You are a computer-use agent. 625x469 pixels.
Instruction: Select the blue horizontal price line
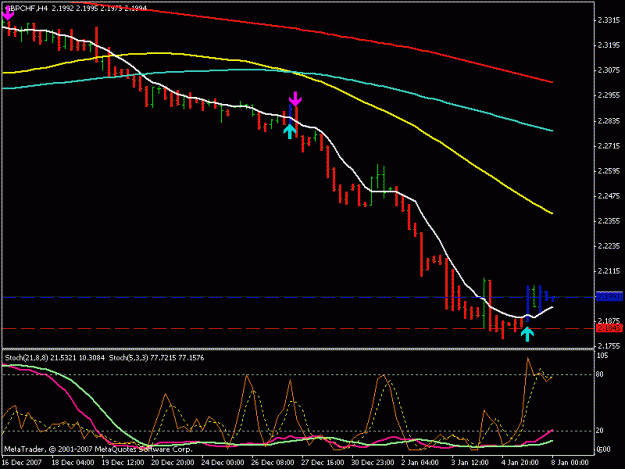298,297
